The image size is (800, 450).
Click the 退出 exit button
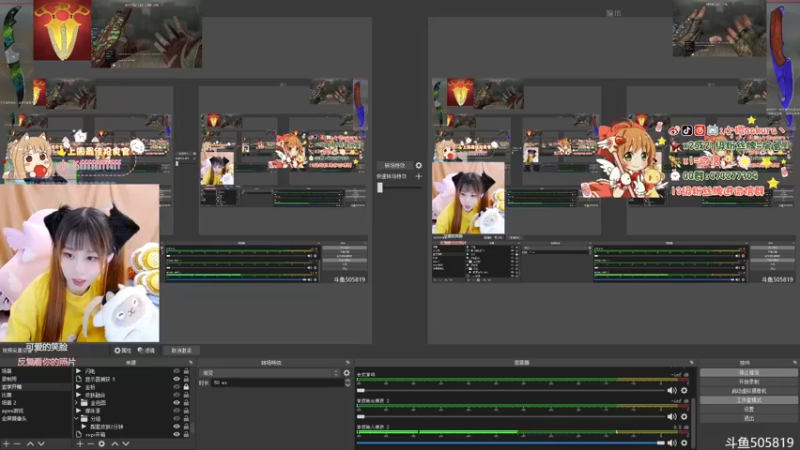[x=748, y=418]
